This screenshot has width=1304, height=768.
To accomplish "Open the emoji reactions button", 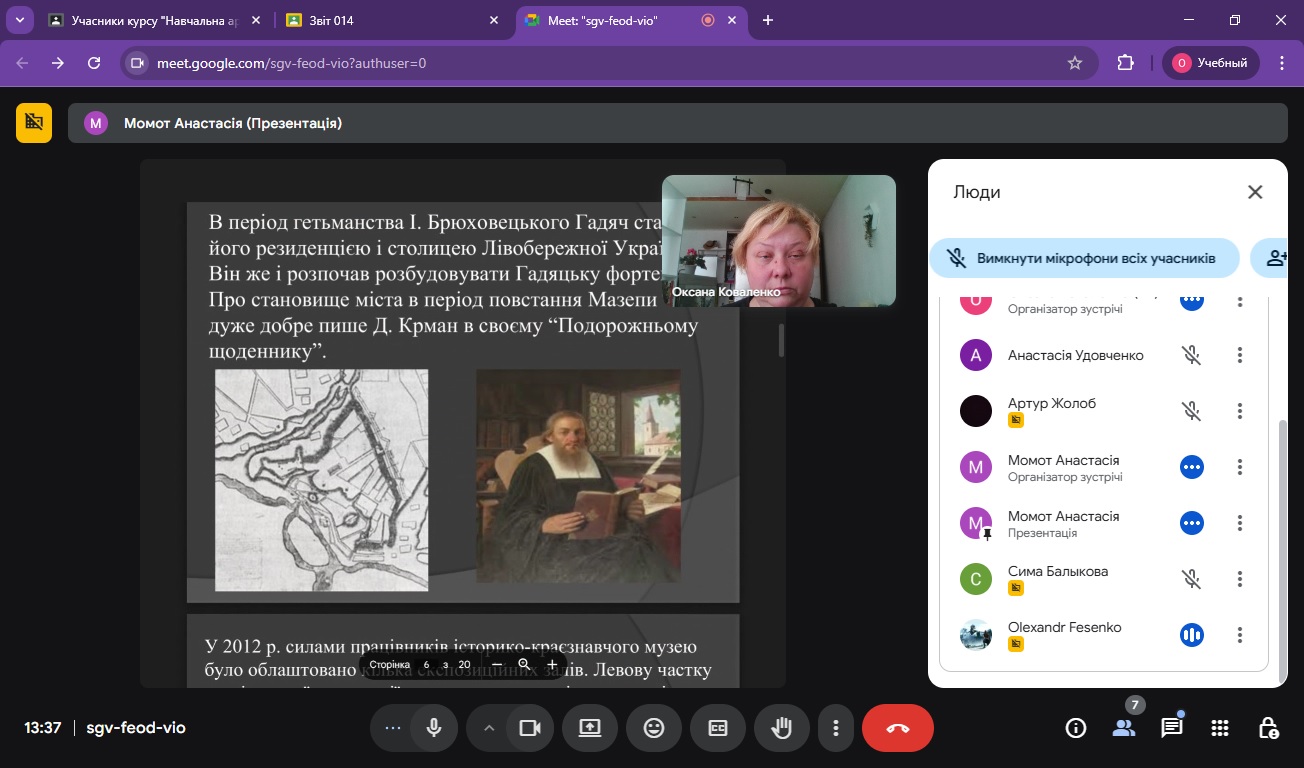I will (x=654, y=728).
